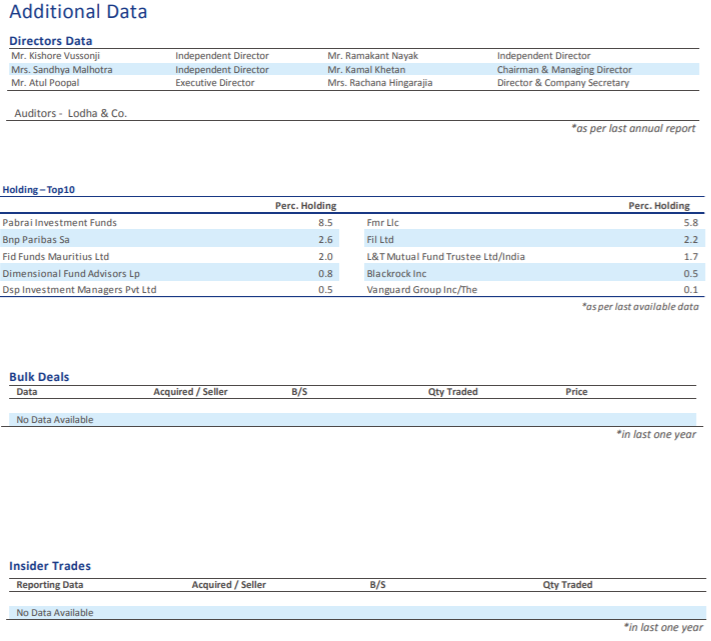Screen dimensions: 711x641
Task: Click the Bulk Deals section heading
Action: click(x=39, y=377)
